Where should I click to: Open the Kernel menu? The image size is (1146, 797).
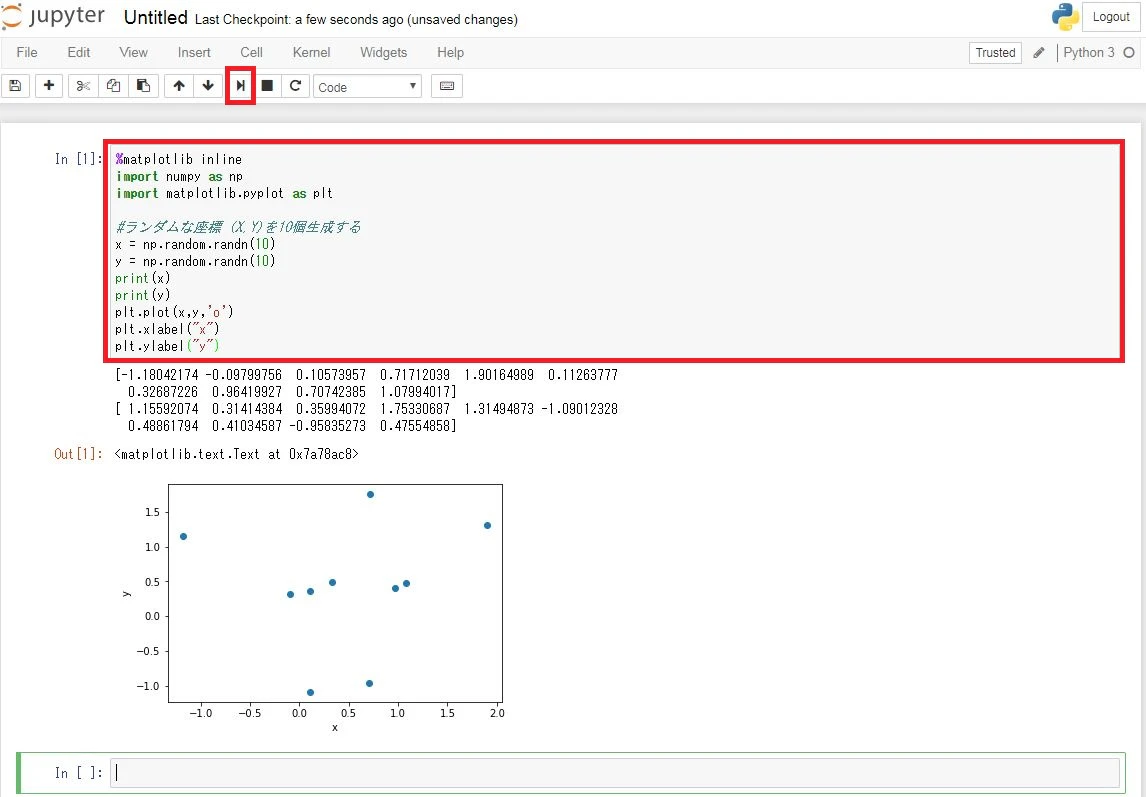click(311, 53)
